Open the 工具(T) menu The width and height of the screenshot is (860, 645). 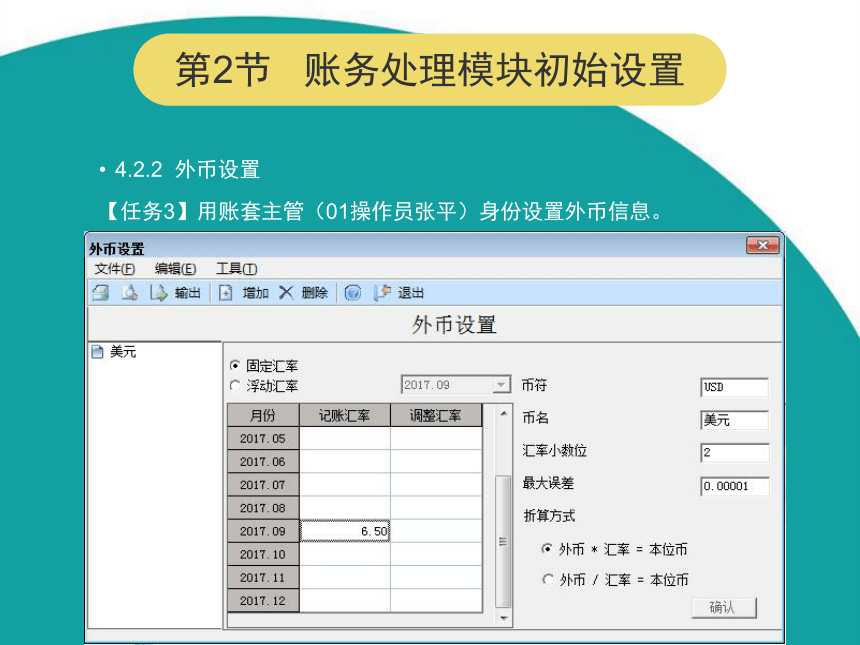point(236,269)
